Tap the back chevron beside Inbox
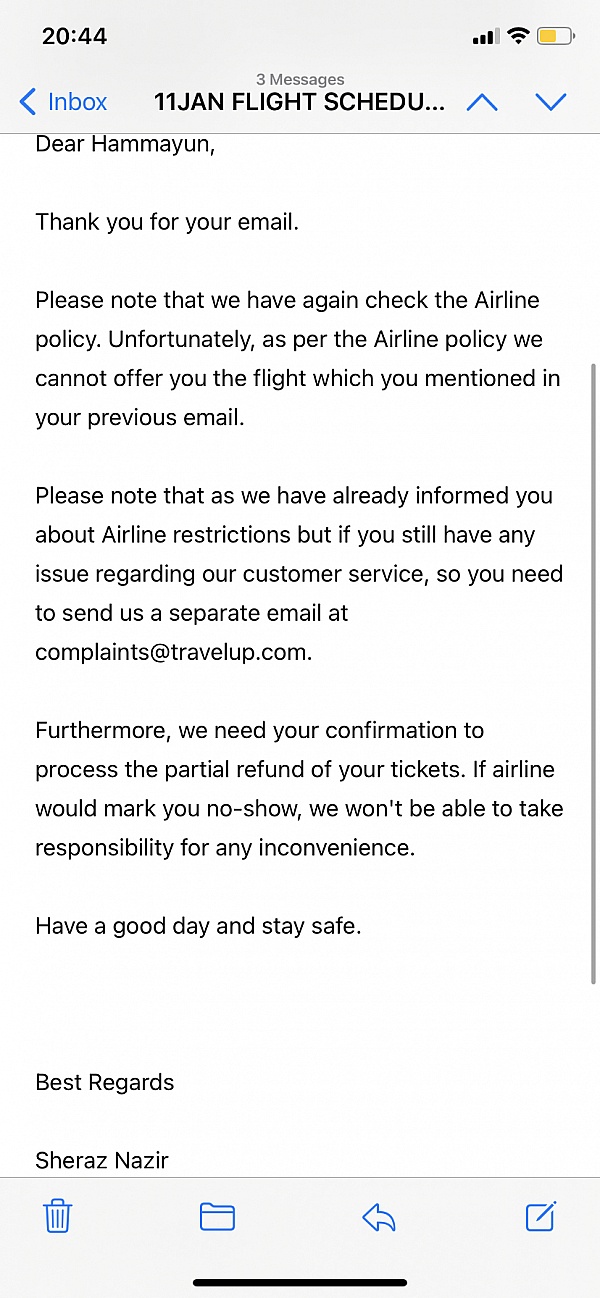Screen dimensions: 600x1298 pyautogui.click(x=28, y=102)
